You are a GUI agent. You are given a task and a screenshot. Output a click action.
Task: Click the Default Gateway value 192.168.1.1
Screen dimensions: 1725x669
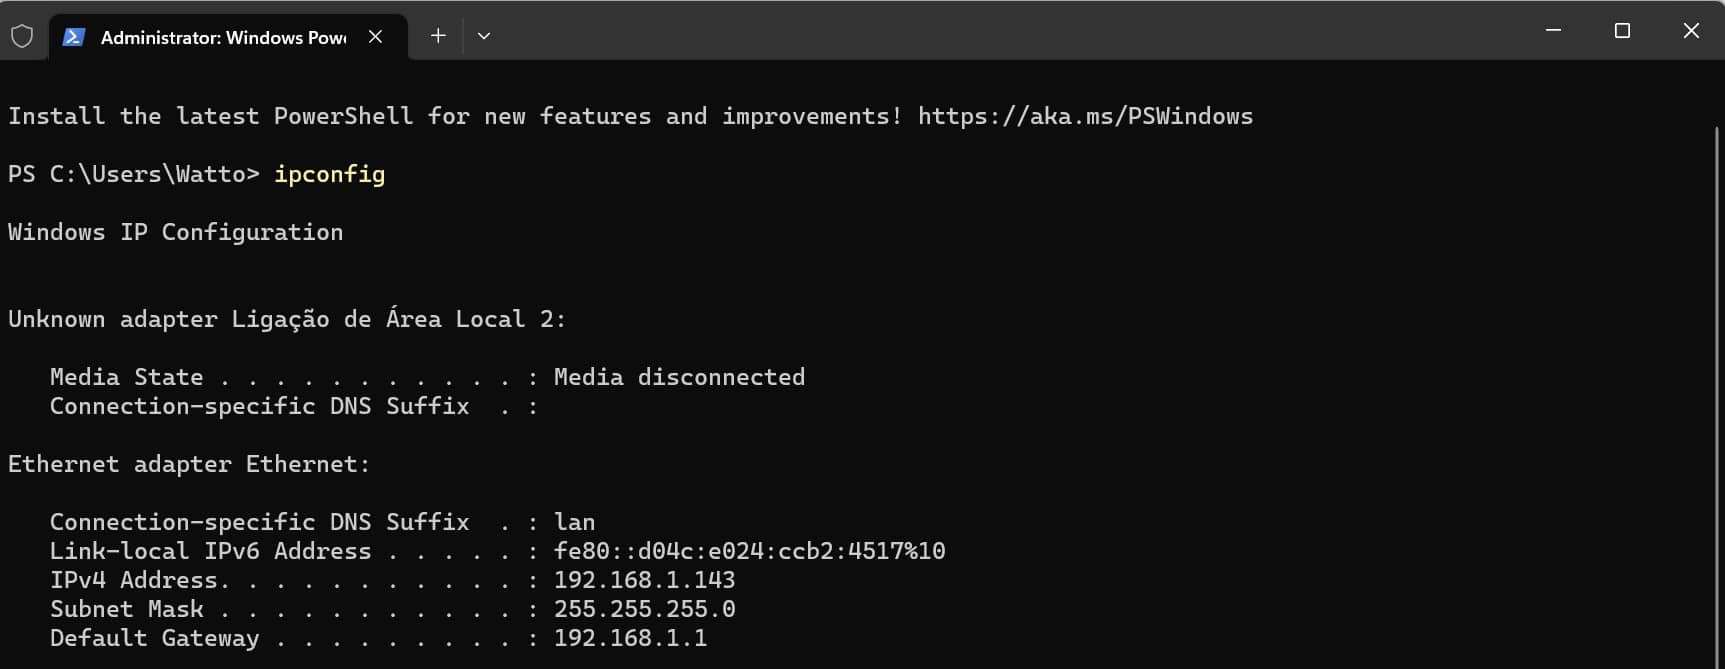630,638
